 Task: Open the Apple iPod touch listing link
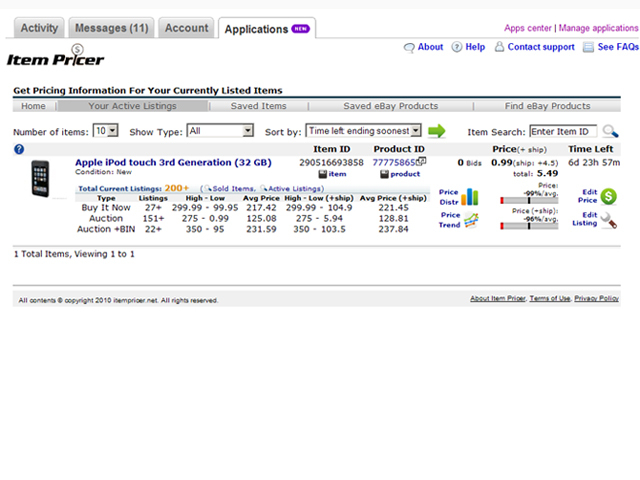(173, 162)
